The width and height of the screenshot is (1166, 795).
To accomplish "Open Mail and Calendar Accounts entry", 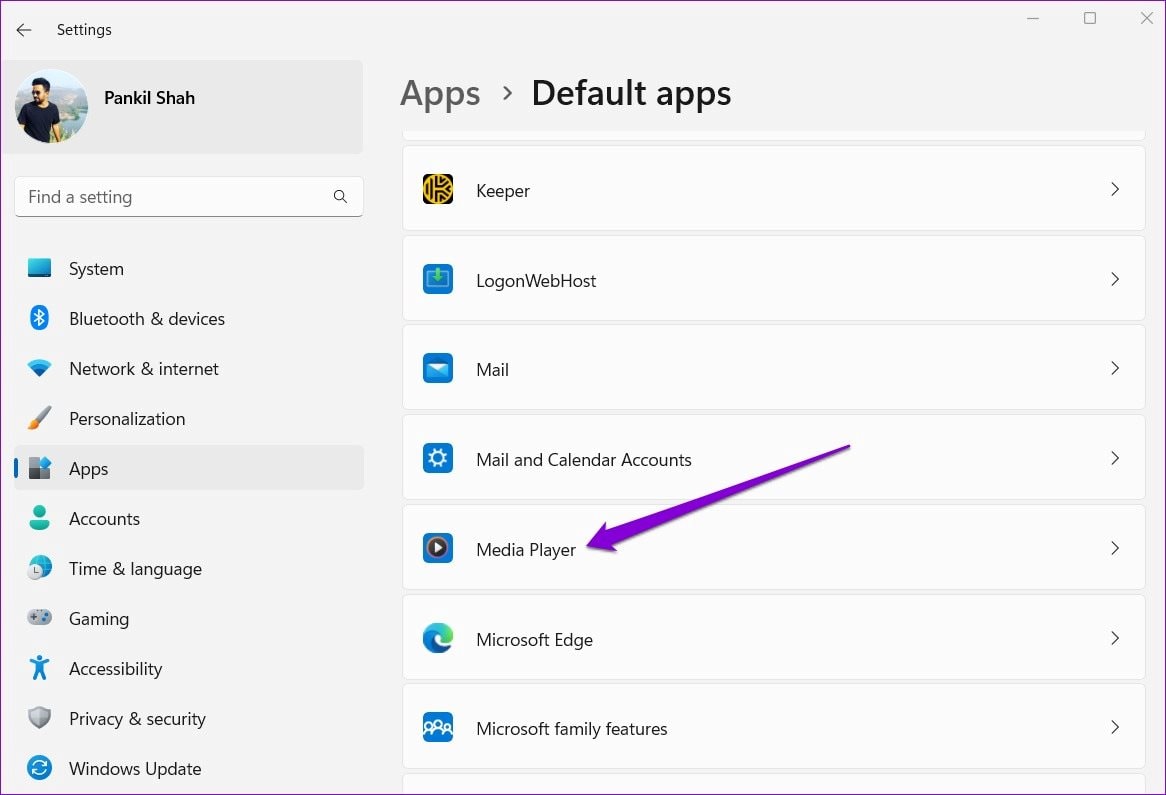I will pos(773,458).
